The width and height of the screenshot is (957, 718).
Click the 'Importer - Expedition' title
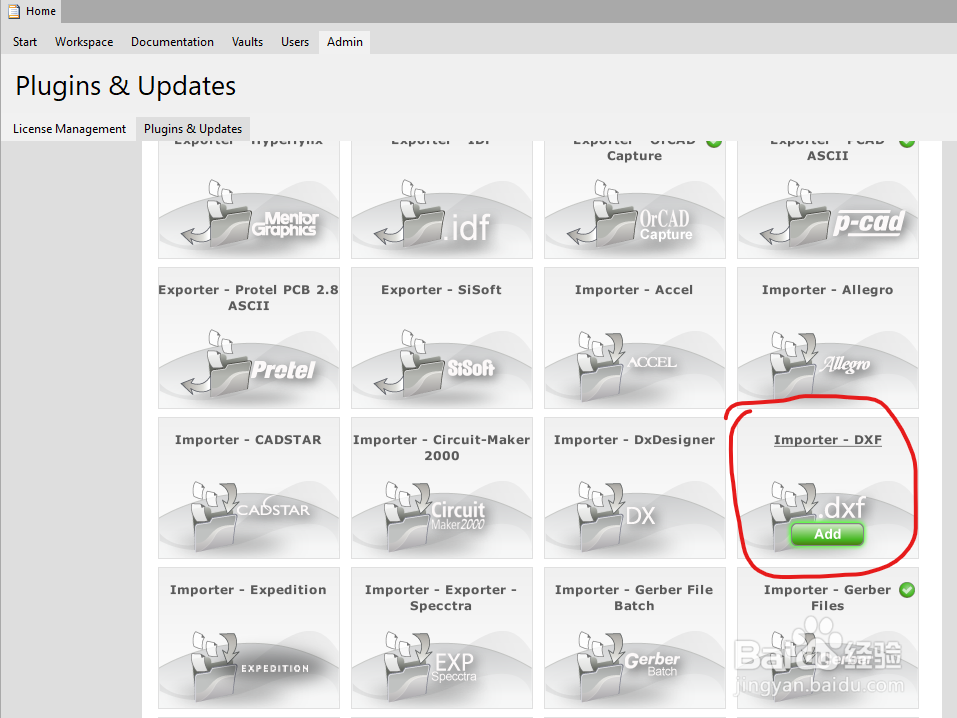248,590
